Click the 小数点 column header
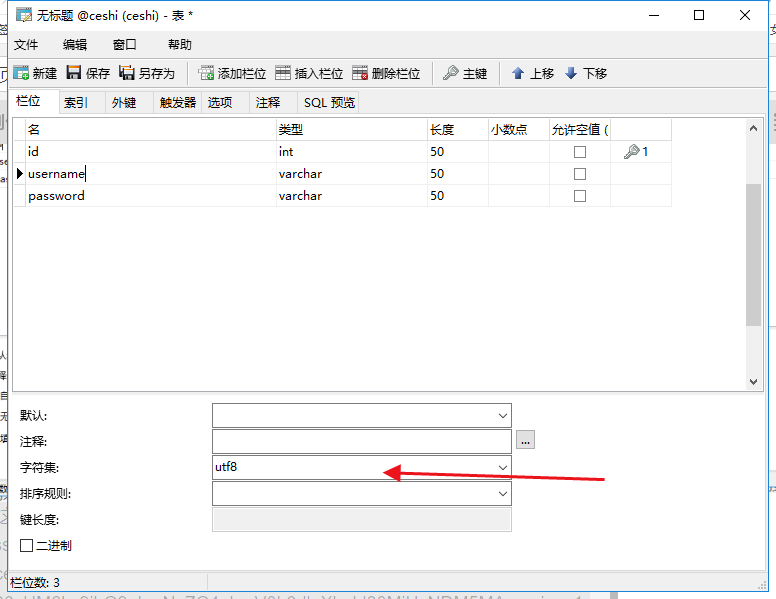Screen dimensions: 776x599 pyautogui.click(x=519, y=130)
